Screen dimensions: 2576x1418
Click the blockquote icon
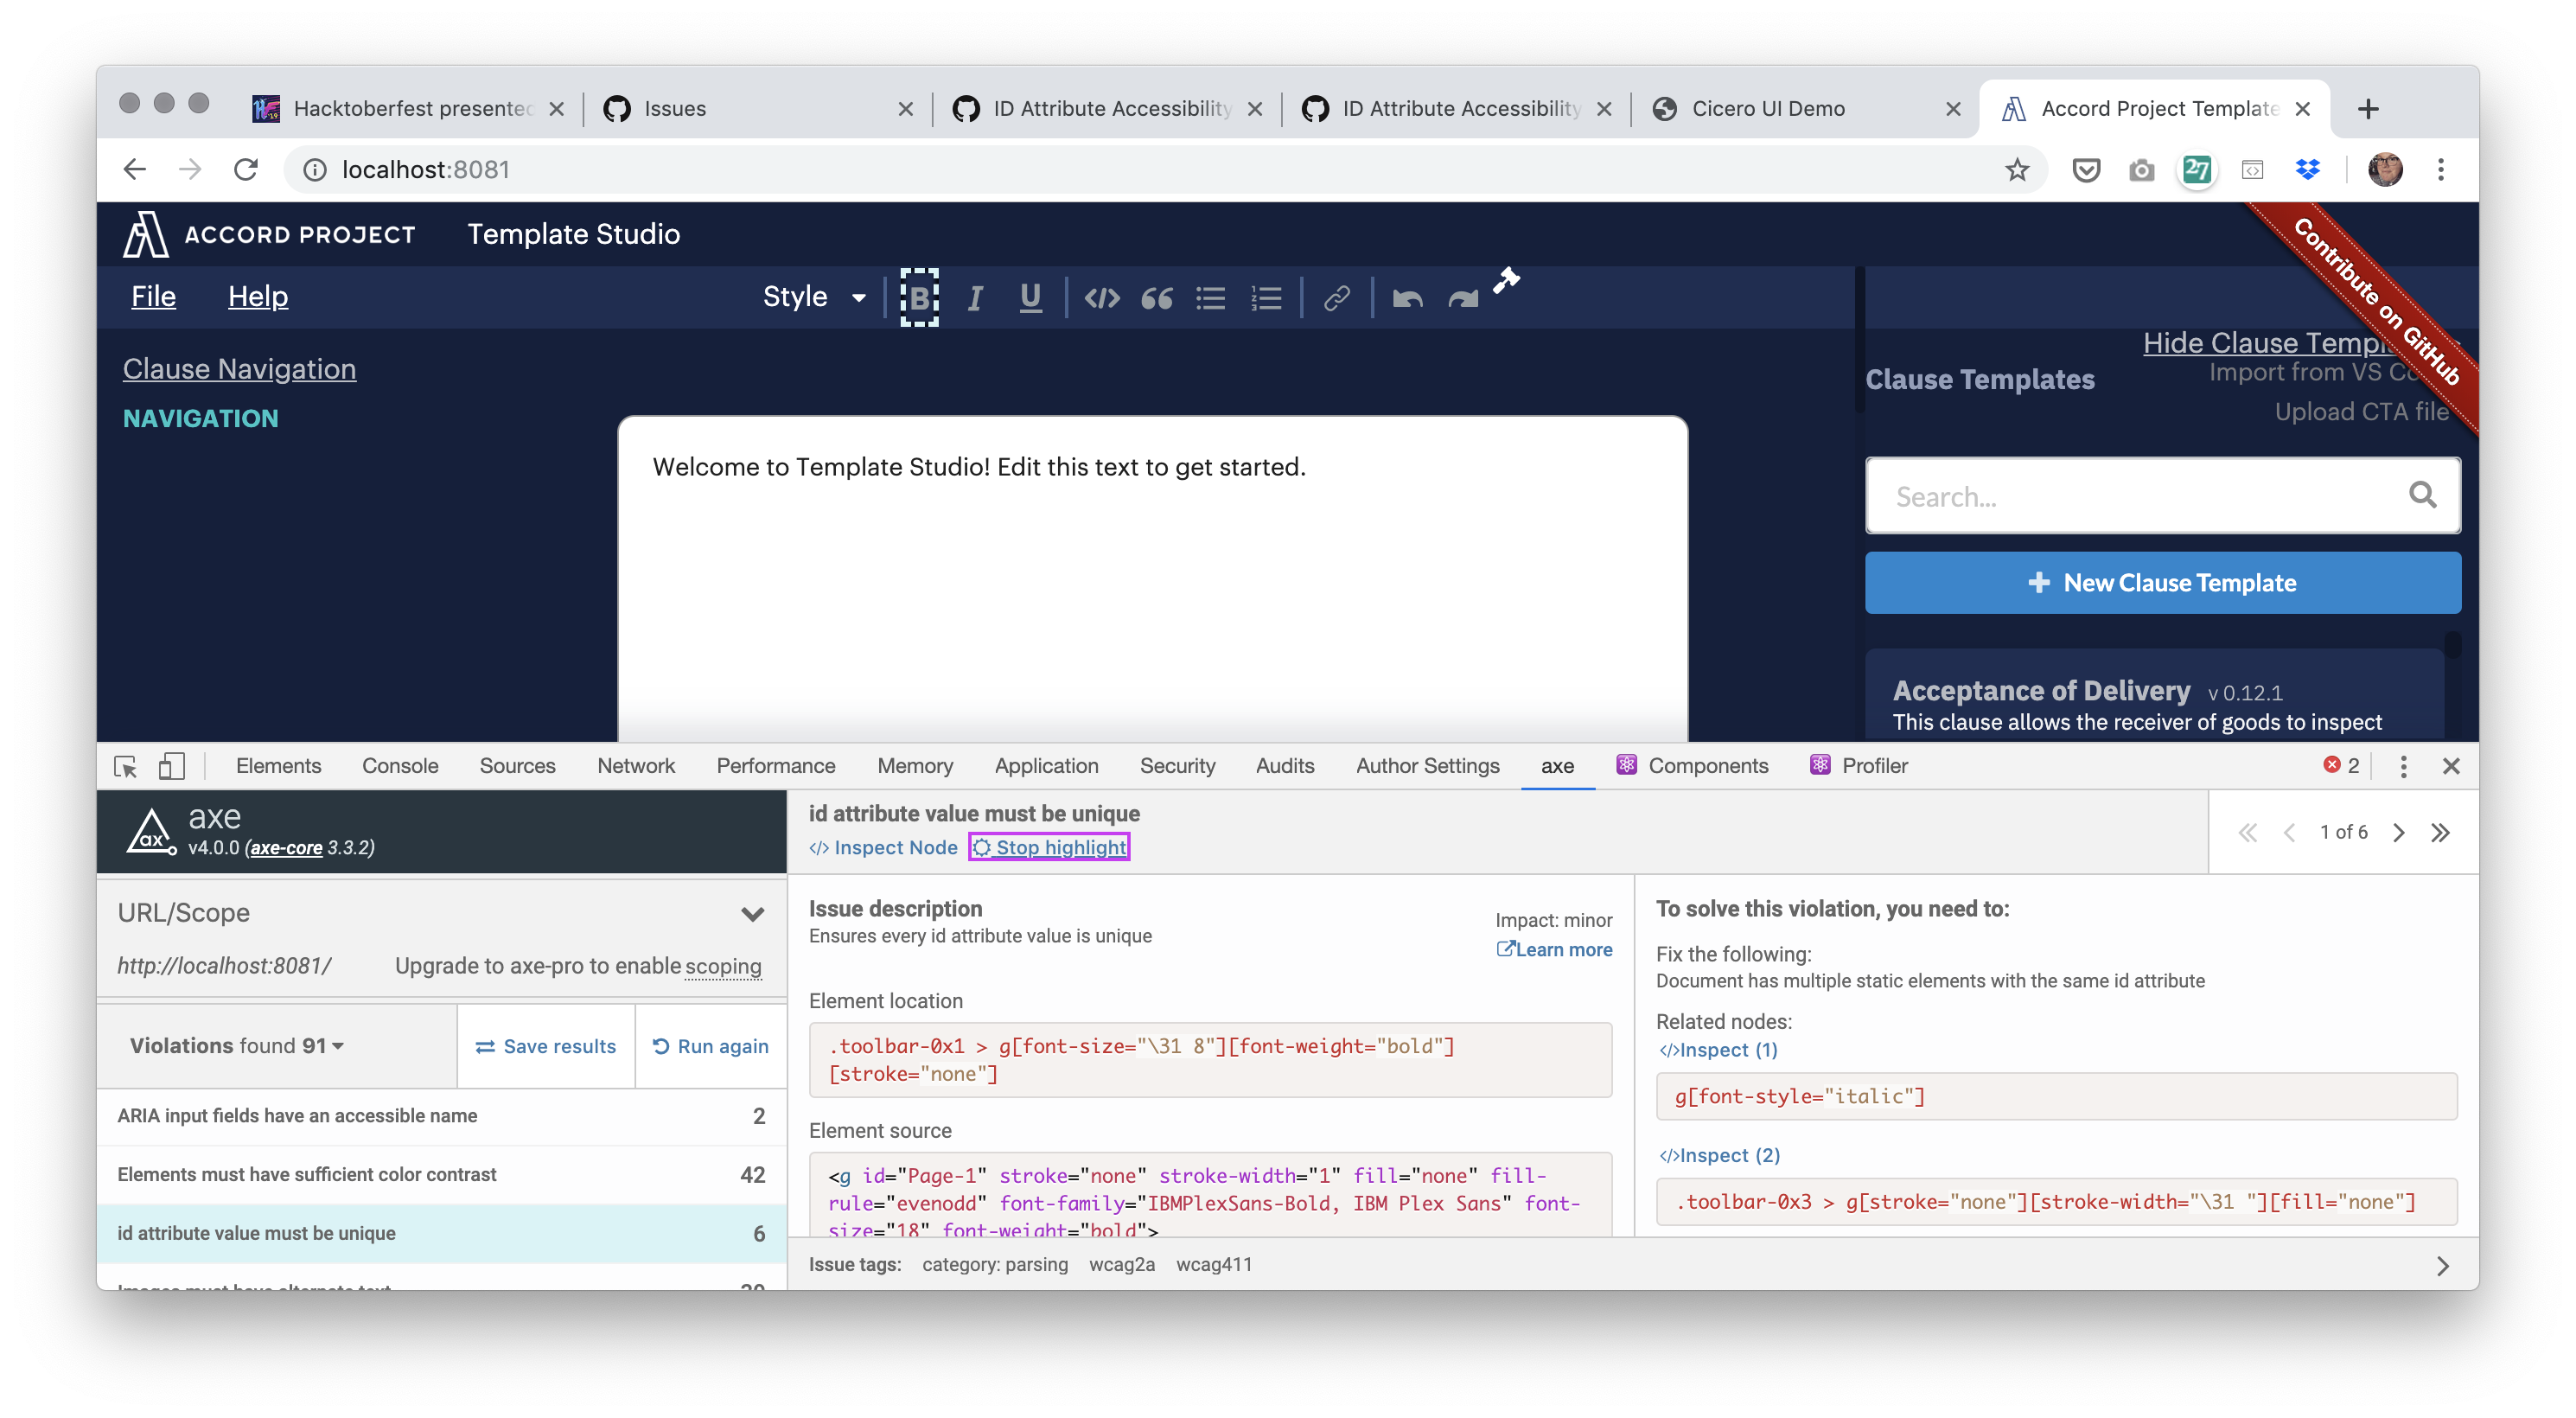[1157, 297]
